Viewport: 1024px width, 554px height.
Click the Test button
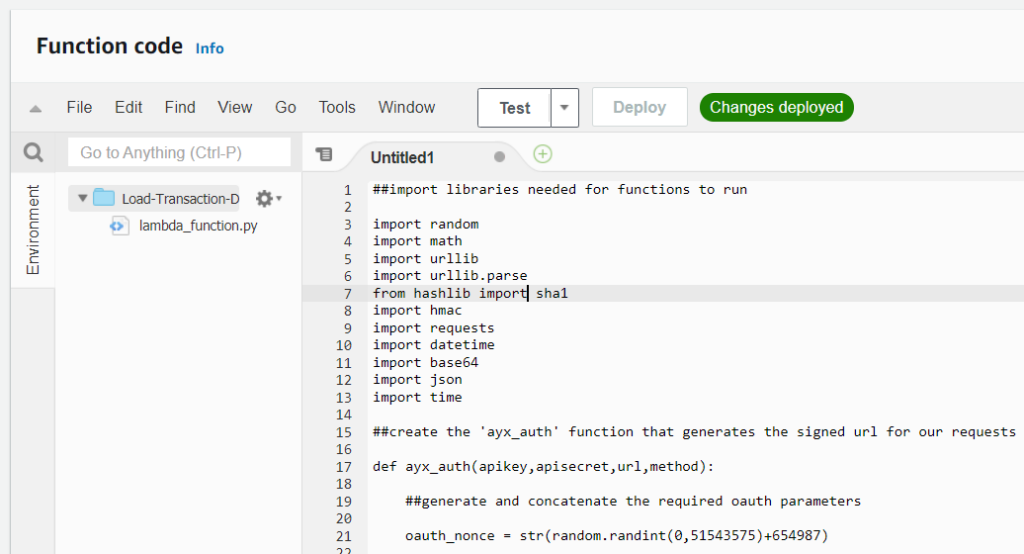[x=515, y=108]
